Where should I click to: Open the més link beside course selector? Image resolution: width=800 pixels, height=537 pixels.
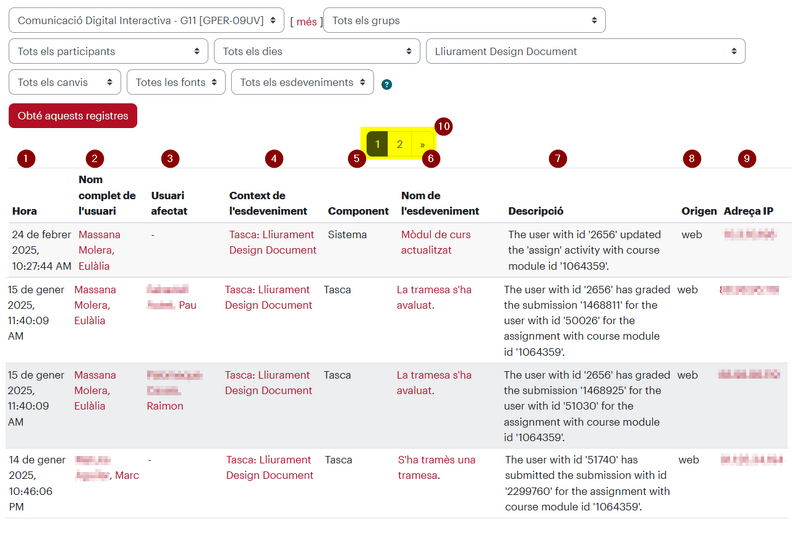click(307, 22)
